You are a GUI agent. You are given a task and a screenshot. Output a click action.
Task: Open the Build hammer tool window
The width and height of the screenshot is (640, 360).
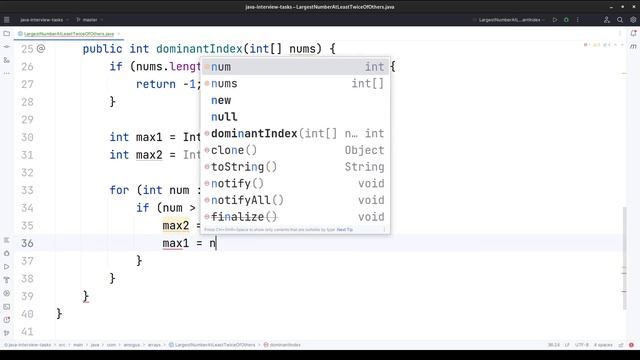pyautogui.click(x=7, y=280)
